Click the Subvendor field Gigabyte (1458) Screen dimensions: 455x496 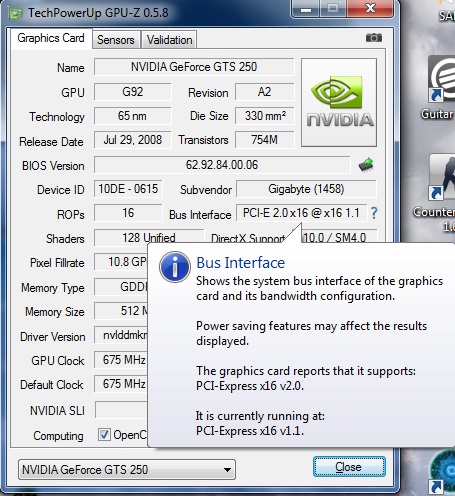[x=306, y=189]
